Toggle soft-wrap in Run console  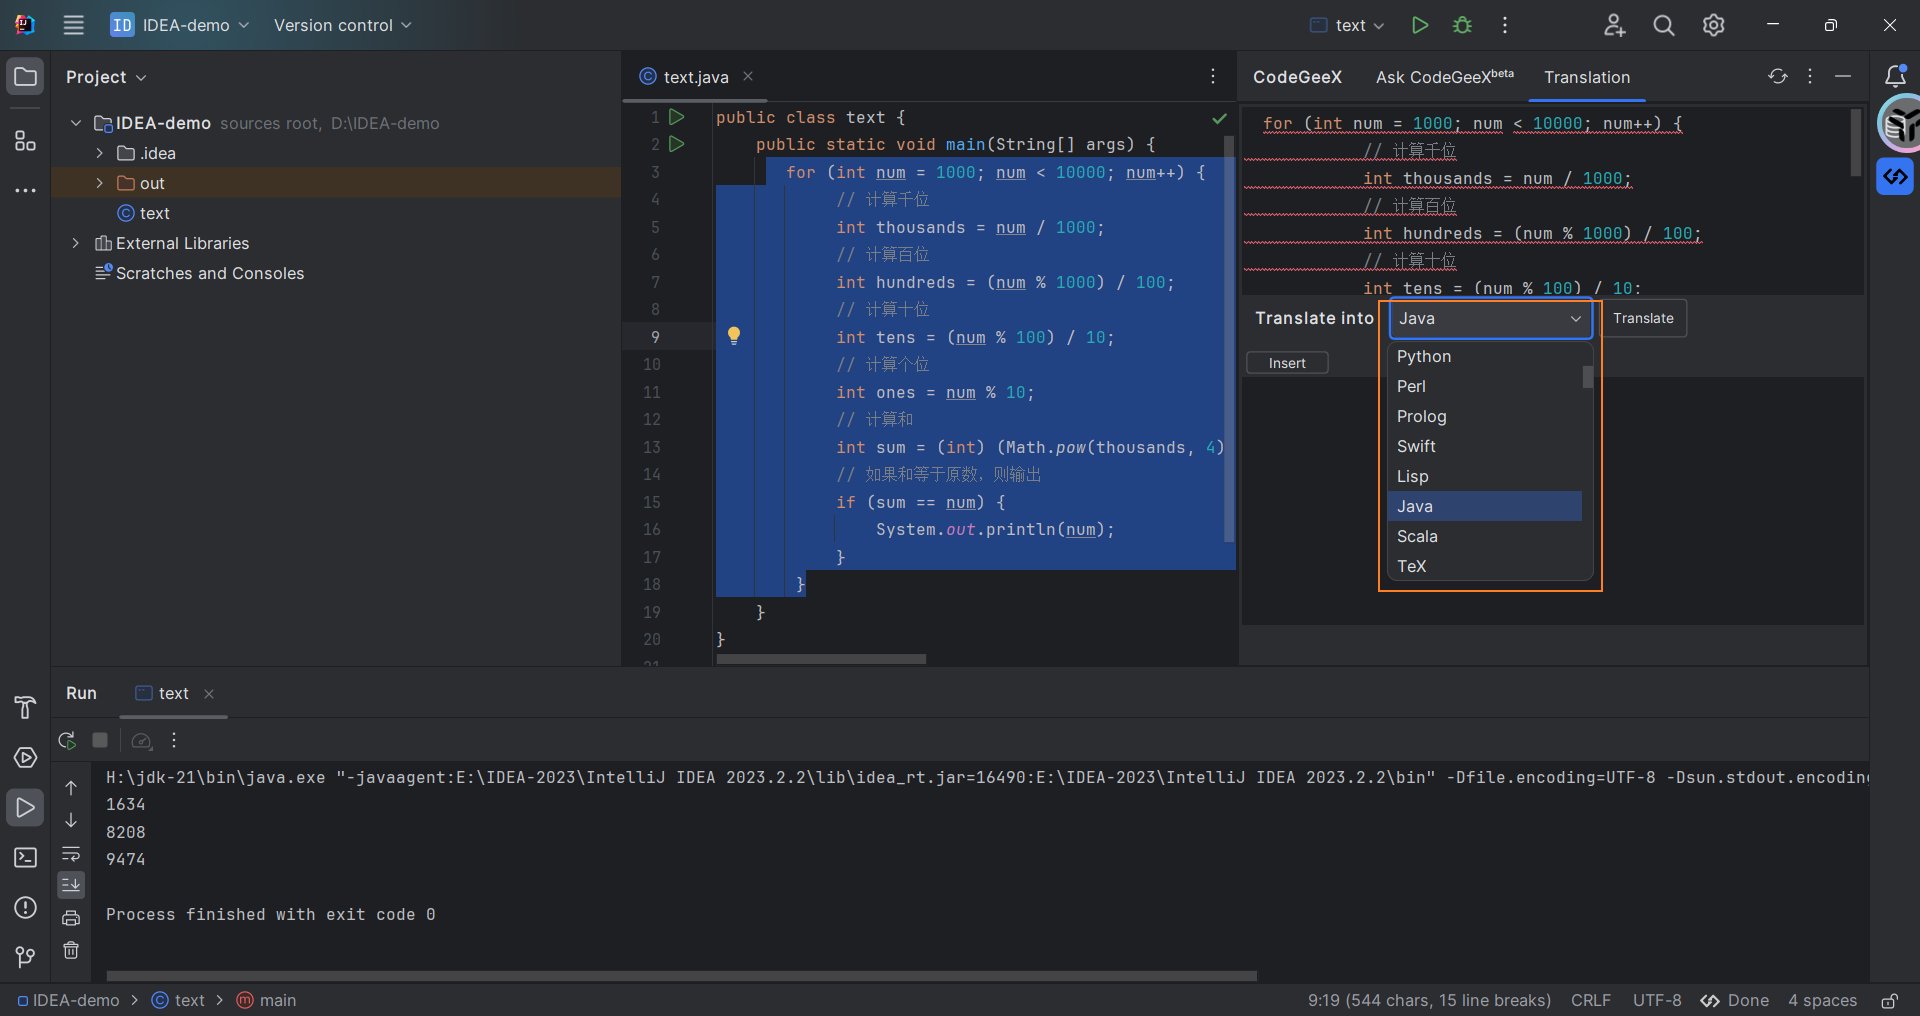point(71,853)
